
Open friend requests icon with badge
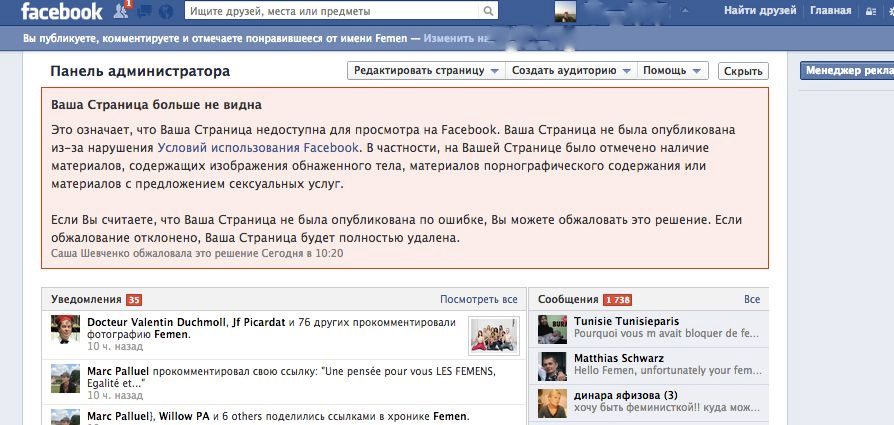(x=121, y=10)
